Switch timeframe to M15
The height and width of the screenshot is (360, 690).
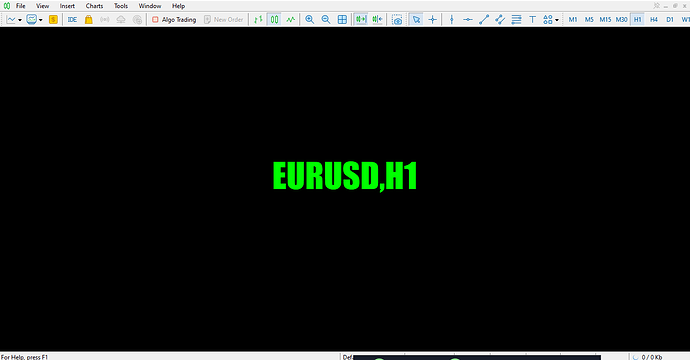[x=605, y=19]
